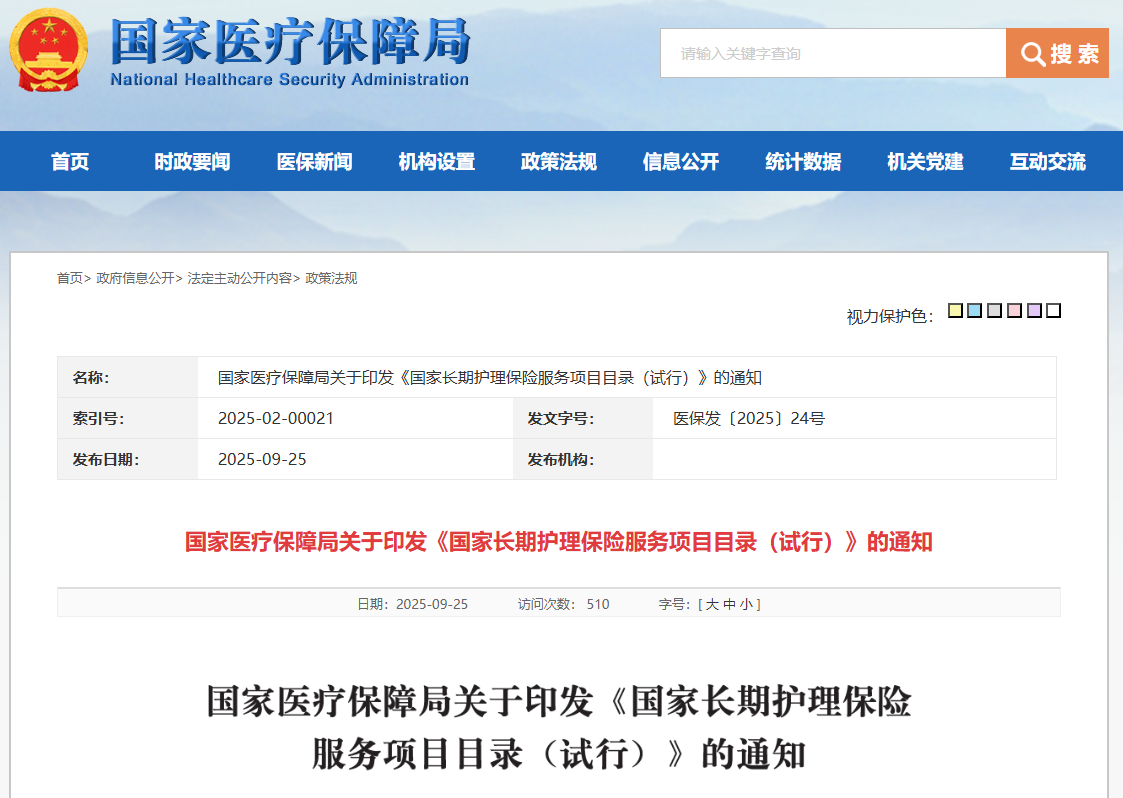Viewport: 1123px width, 798px height.
Task: Go to the 互动交流 section
Action: (1047, 162)
